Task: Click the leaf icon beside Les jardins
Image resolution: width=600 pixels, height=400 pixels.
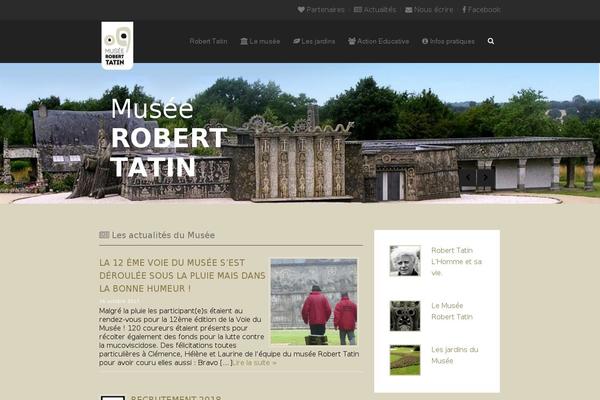Action: pos(296,41)
